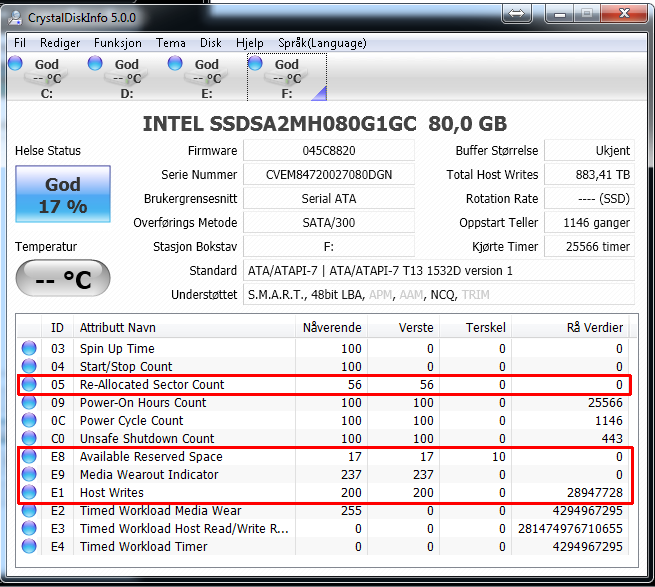This screenshot has width=655, height=587.
Task: Click status orb of Timed Workload Timer row
Action: click(29, 546)
